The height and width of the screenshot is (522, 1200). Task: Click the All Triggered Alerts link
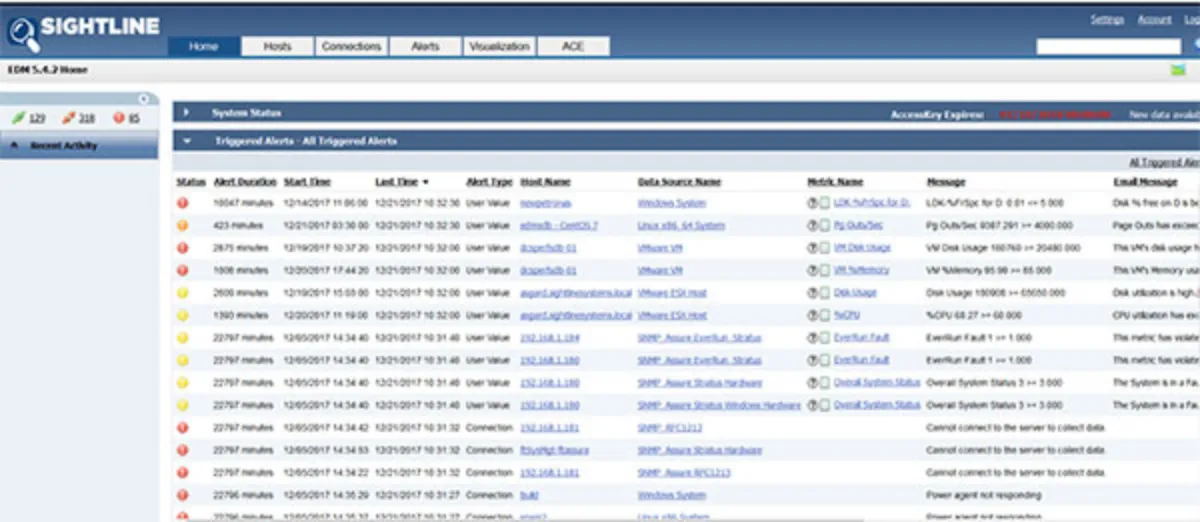(1164, 162)
